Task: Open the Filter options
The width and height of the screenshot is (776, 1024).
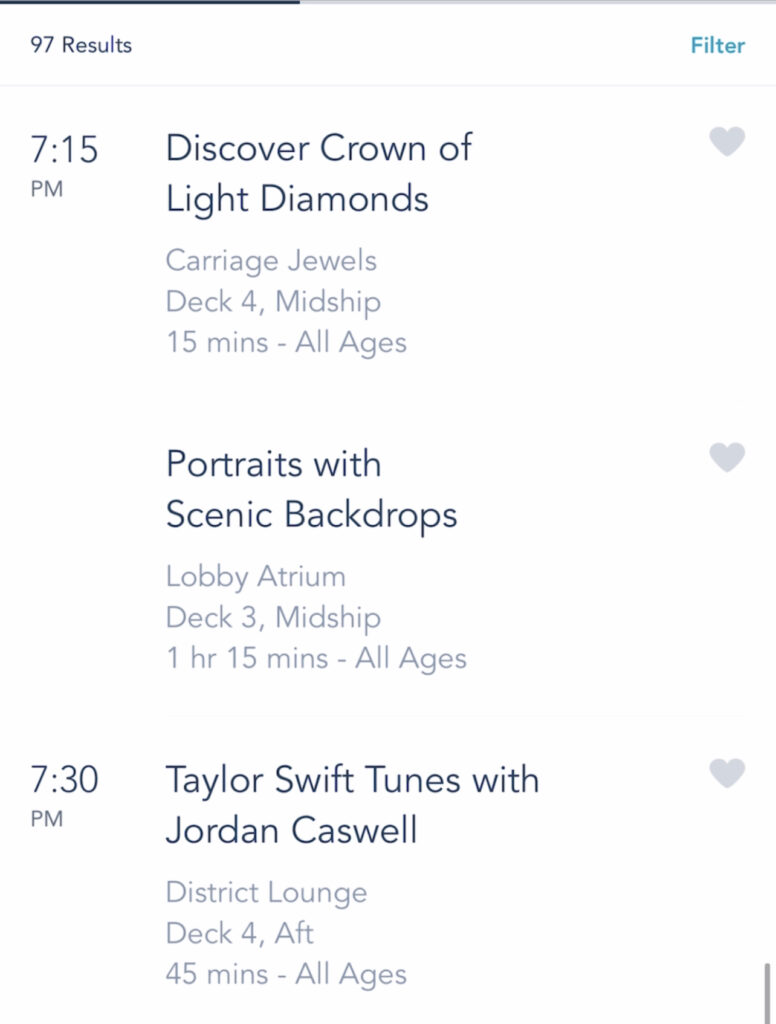Action: [717, 45]
